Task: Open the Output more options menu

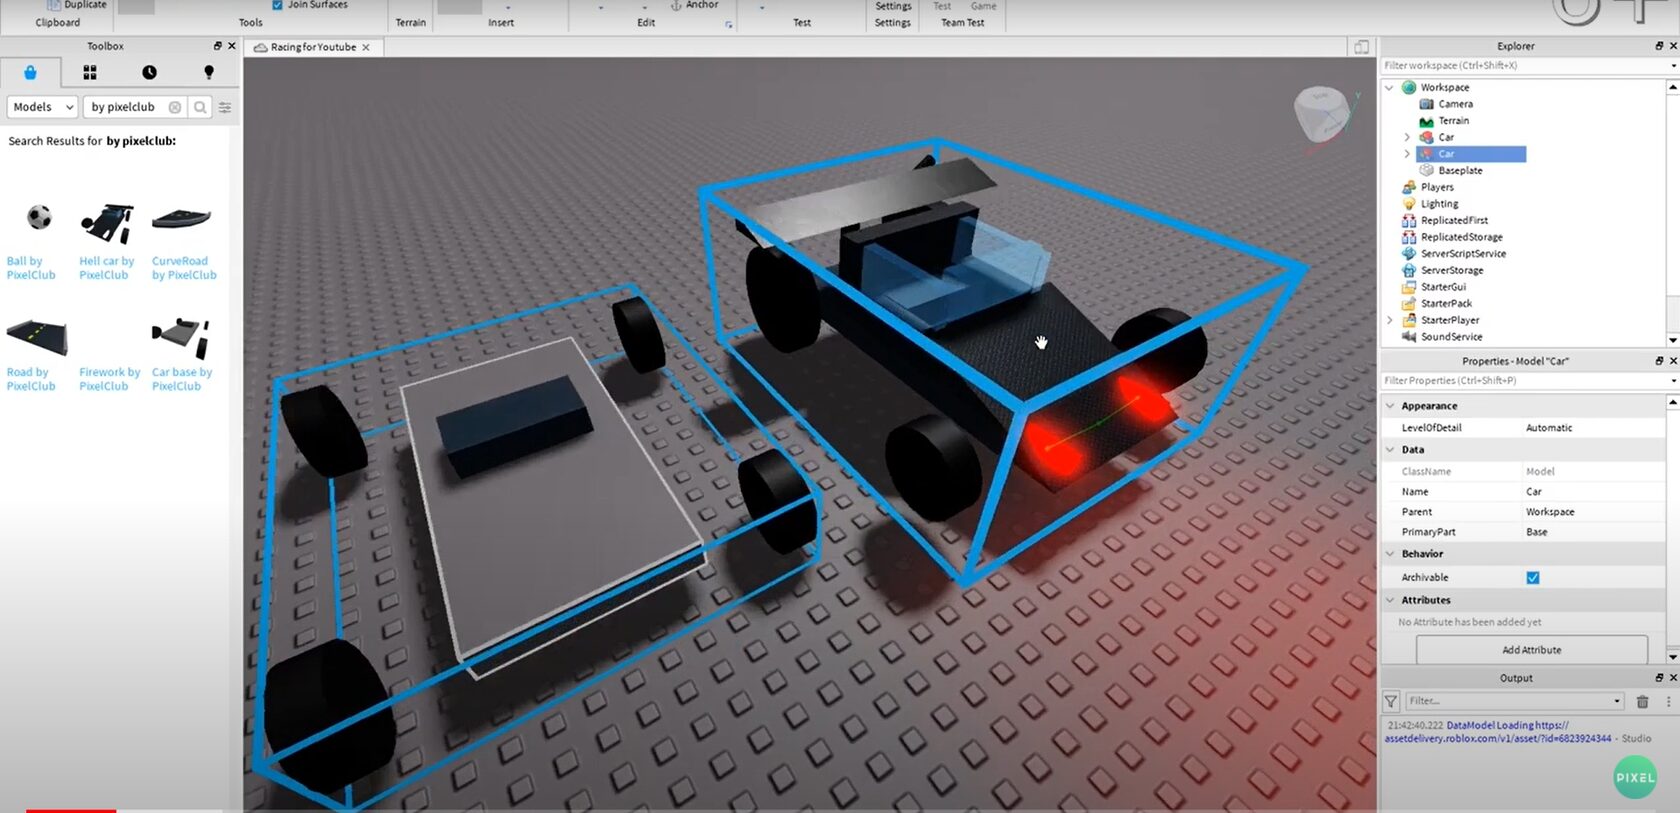Action: (x=1668, y=701)
